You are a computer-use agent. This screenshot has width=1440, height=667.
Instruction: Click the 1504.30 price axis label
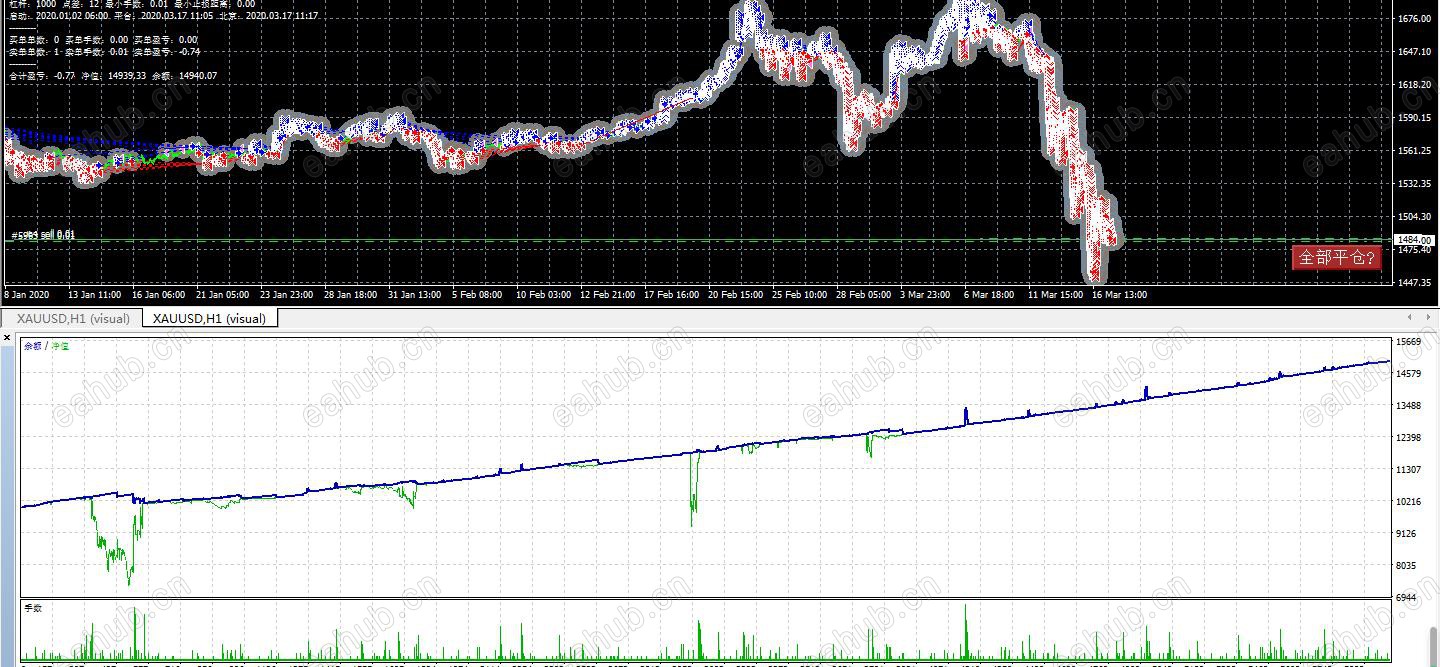1415,216
